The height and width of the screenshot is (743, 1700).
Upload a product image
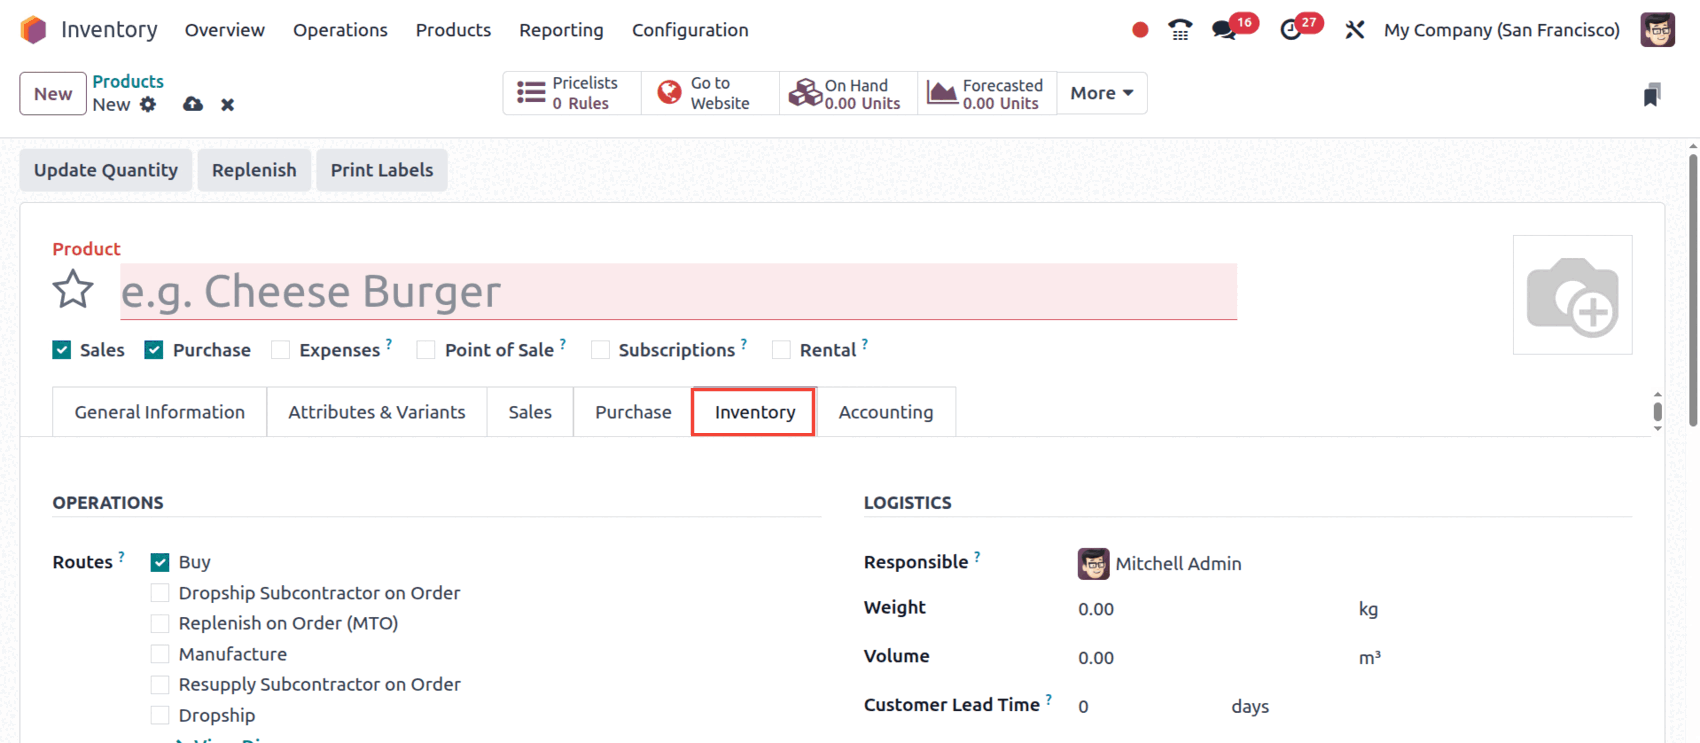[x=1572, y=295]
